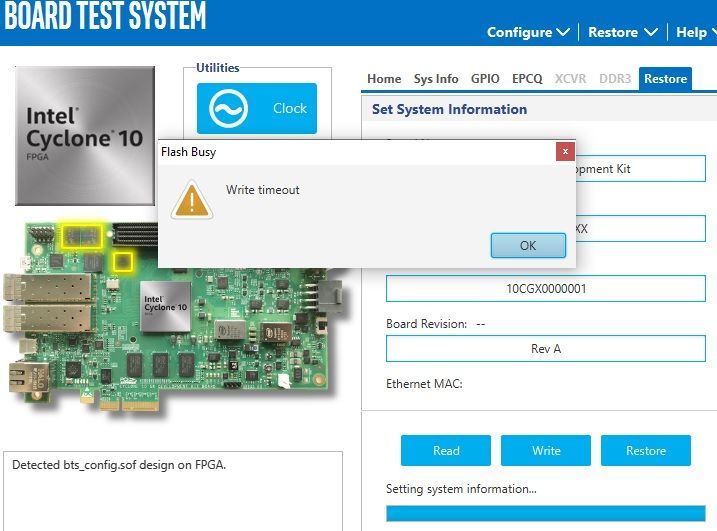Select the disabled DDR3 tab
This screenshot has width=717, height=531.
[615, 79]
